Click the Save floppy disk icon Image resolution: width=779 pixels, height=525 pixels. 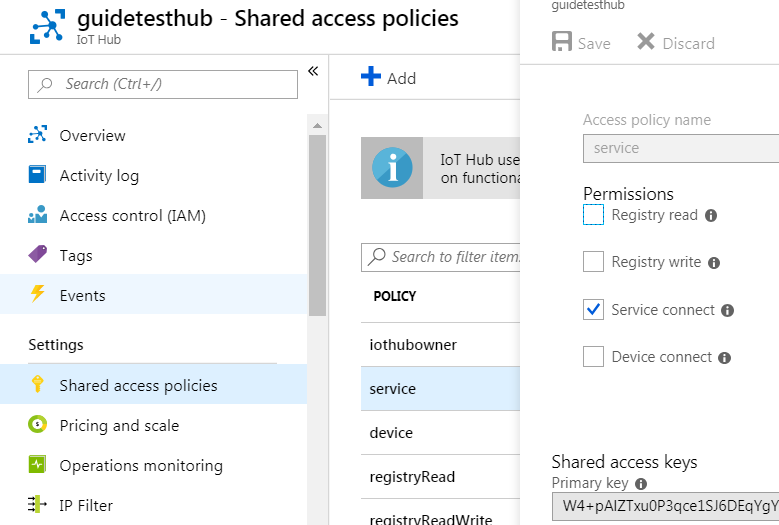click(x=562, y=41)
